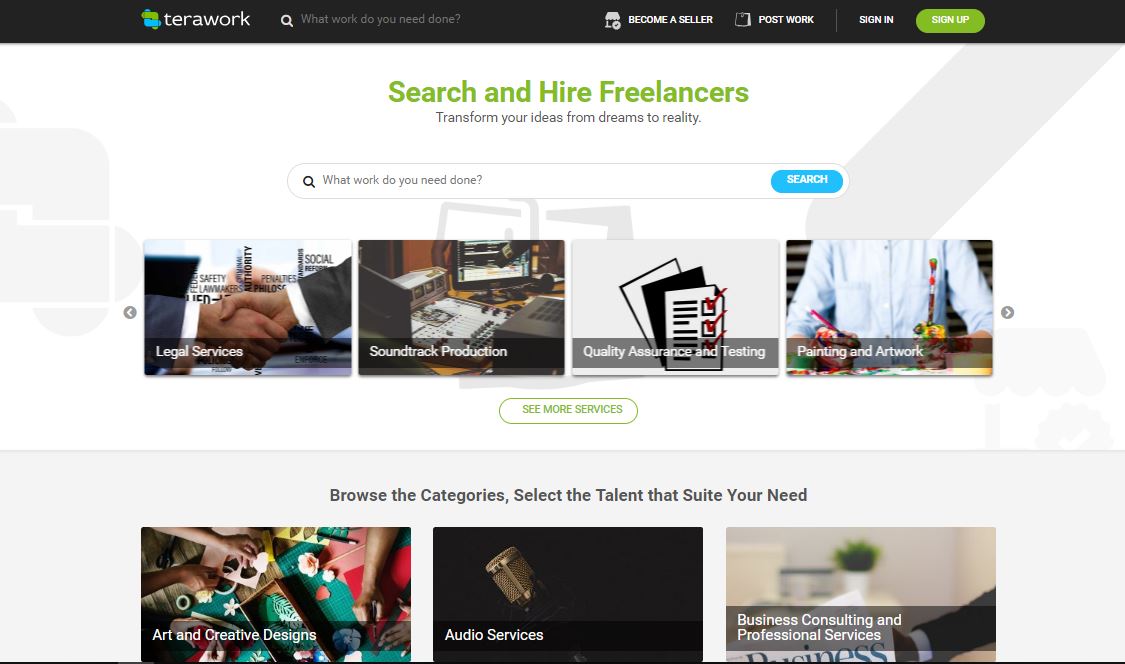Click the green Sign Up button
The image size is (1125, 664).
950,20
